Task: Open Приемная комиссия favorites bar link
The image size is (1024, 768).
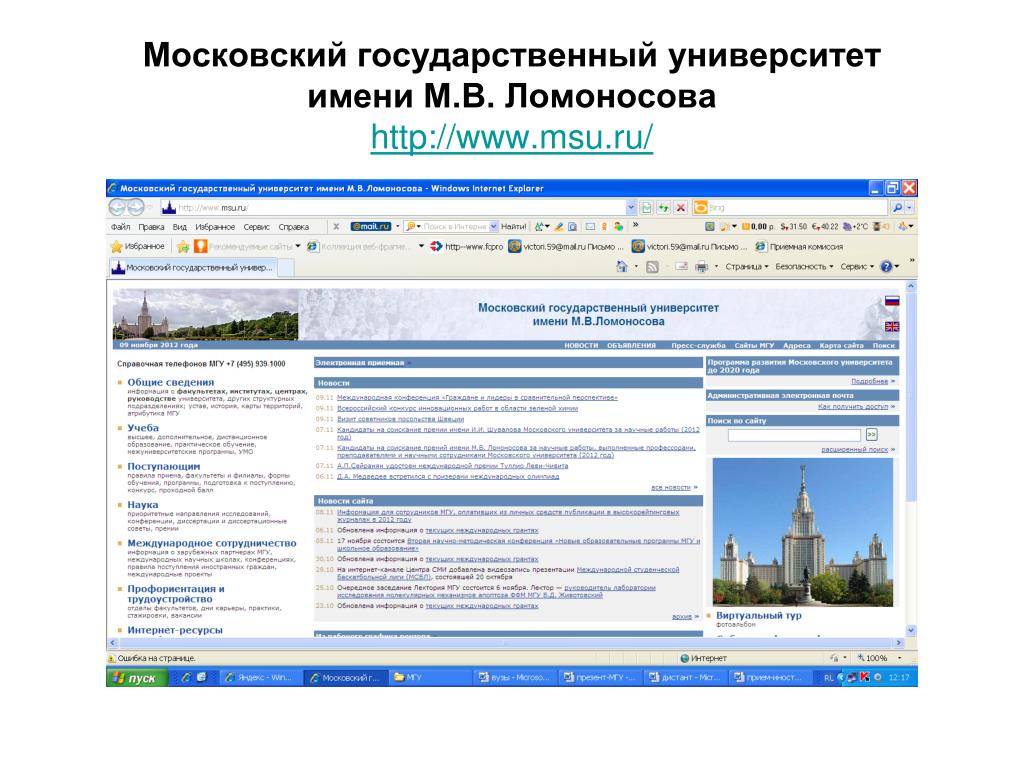Action: pyautogui.click(x=799, y=246)
